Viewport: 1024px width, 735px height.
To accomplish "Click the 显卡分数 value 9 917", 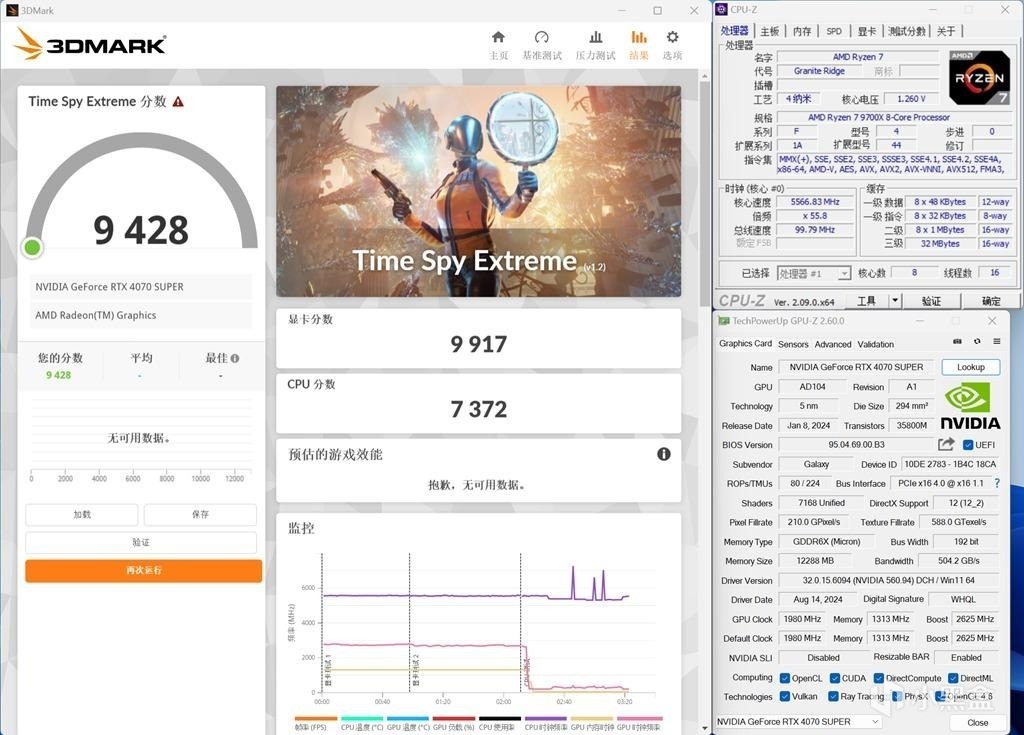I will coord(478,344).
